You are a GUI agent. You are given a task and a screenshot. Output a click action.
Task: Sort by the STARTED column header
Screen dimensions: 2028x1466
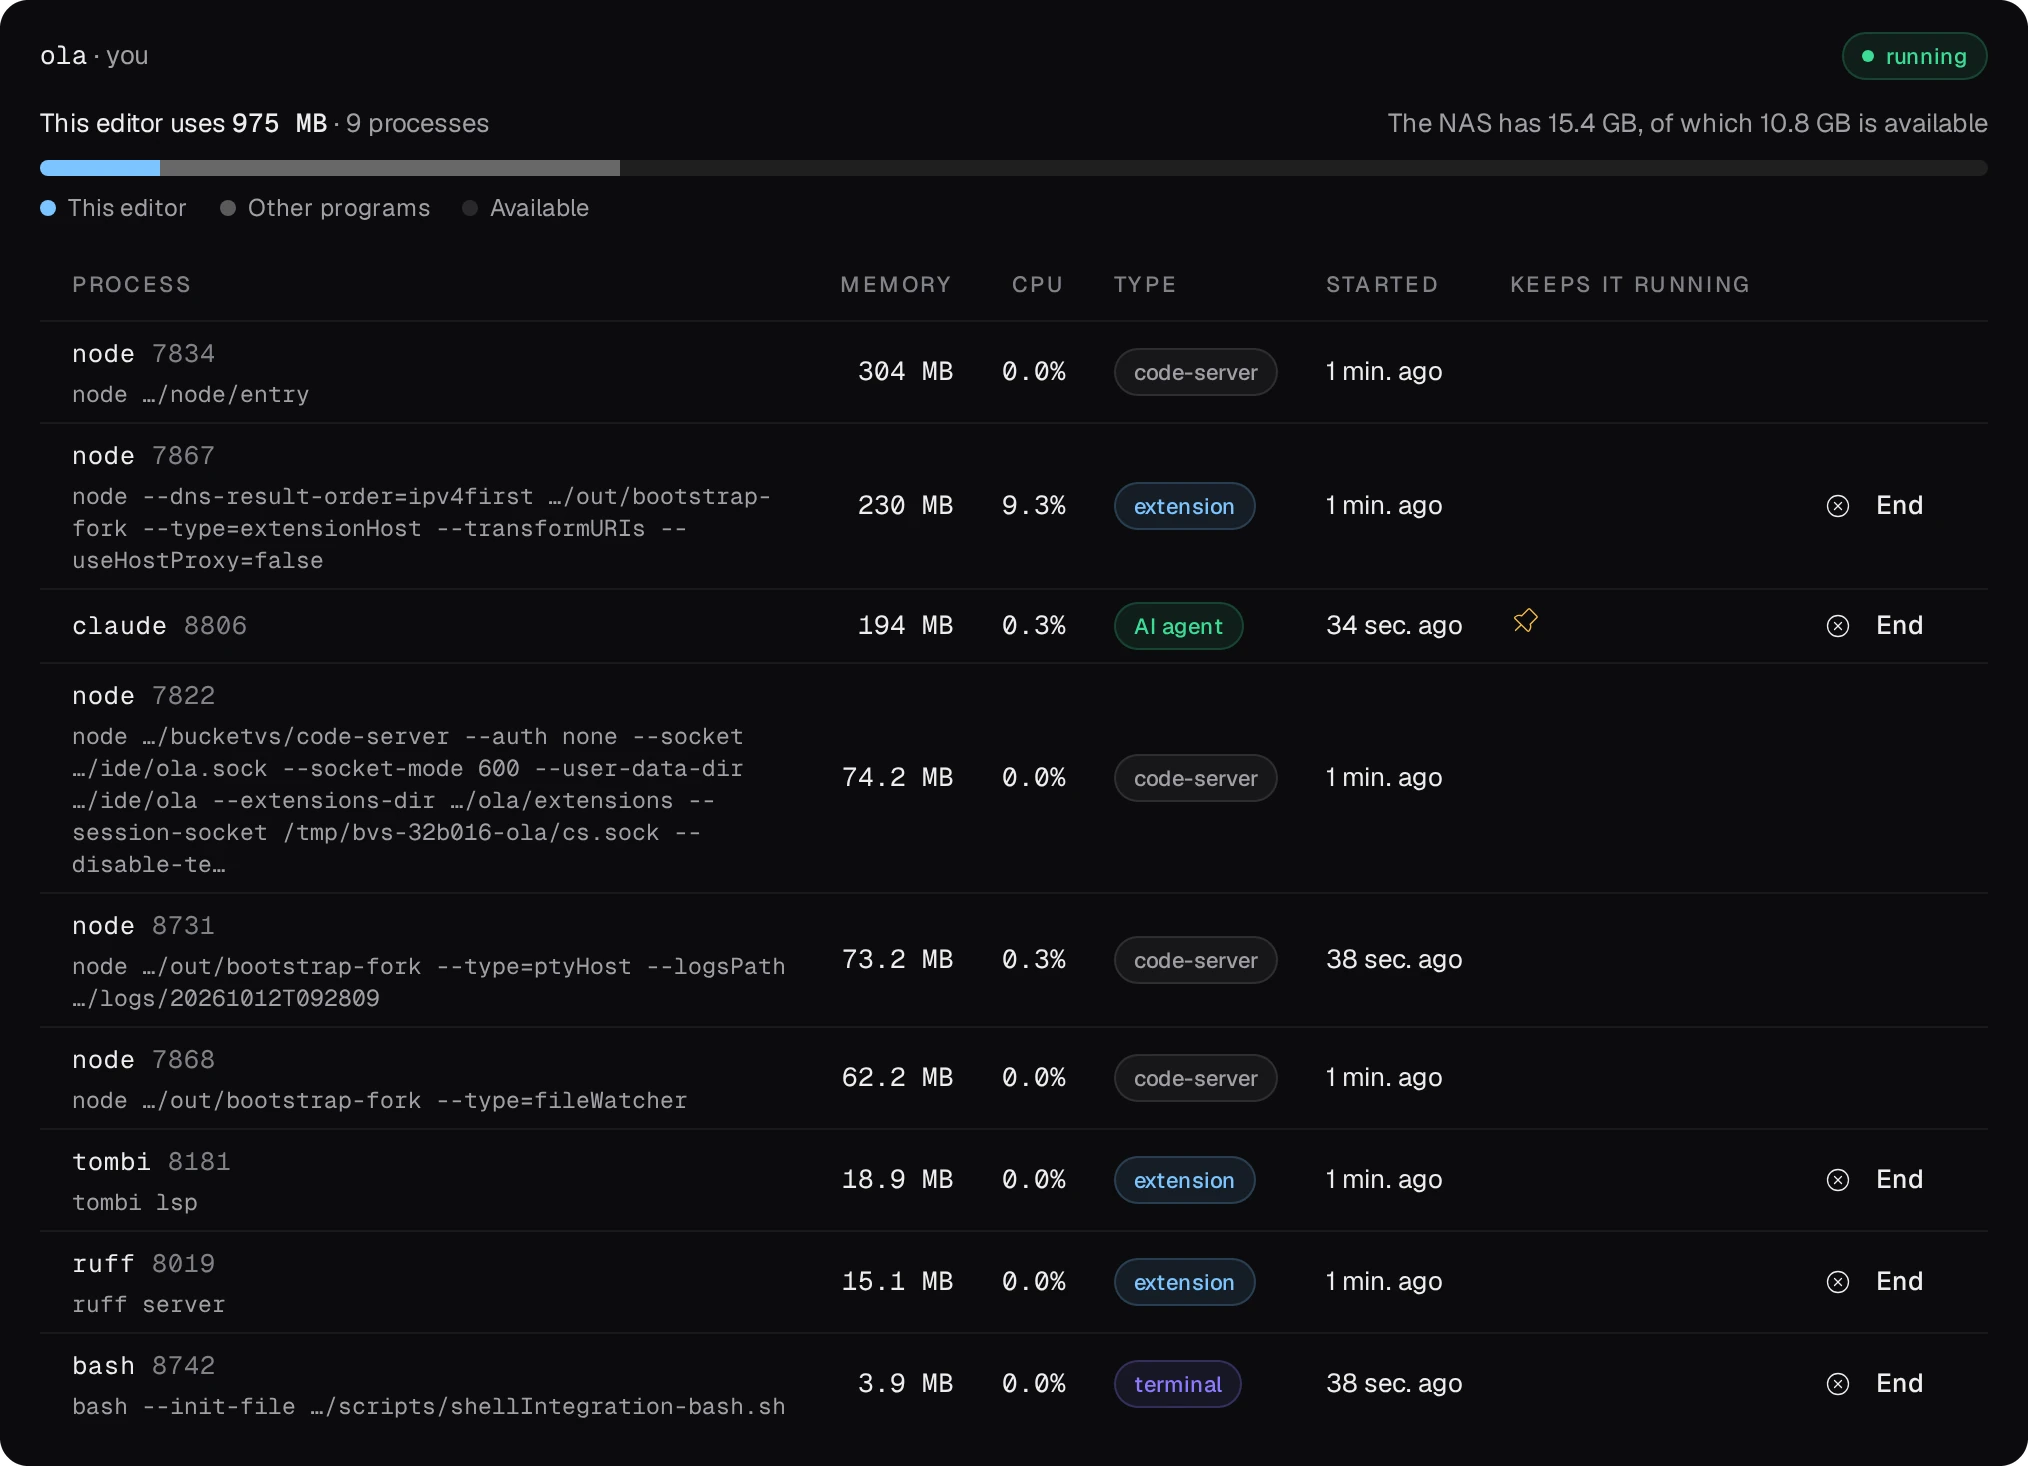point(1382,285)
